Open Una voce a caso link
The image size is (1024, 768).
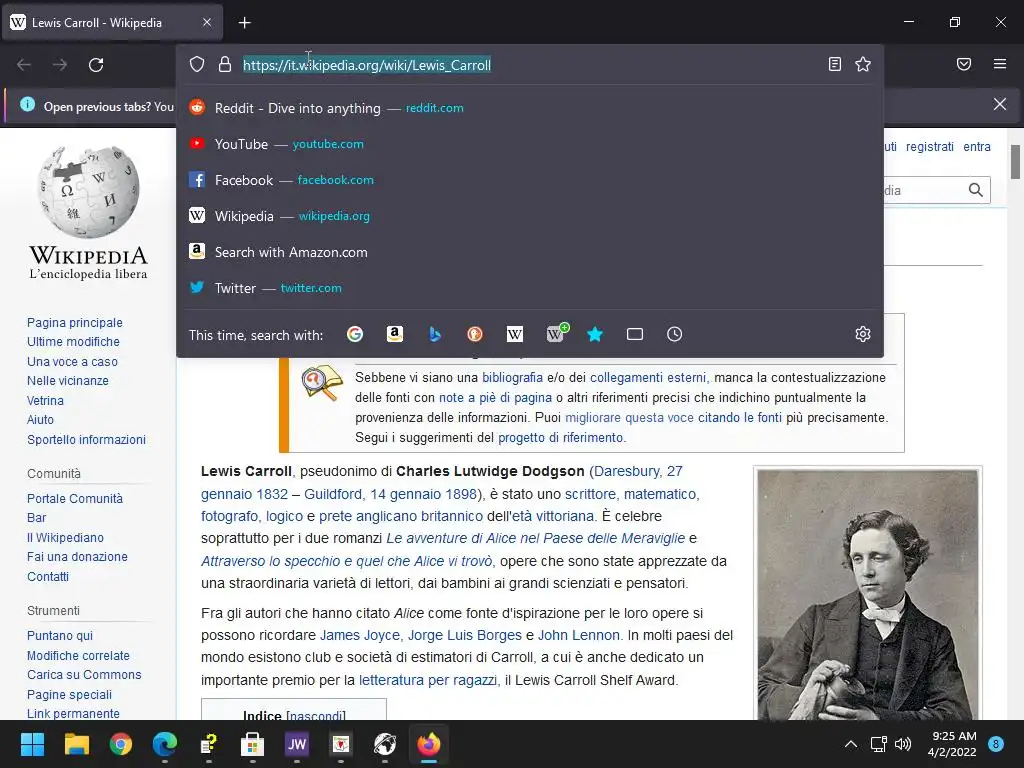coord(72,362)
